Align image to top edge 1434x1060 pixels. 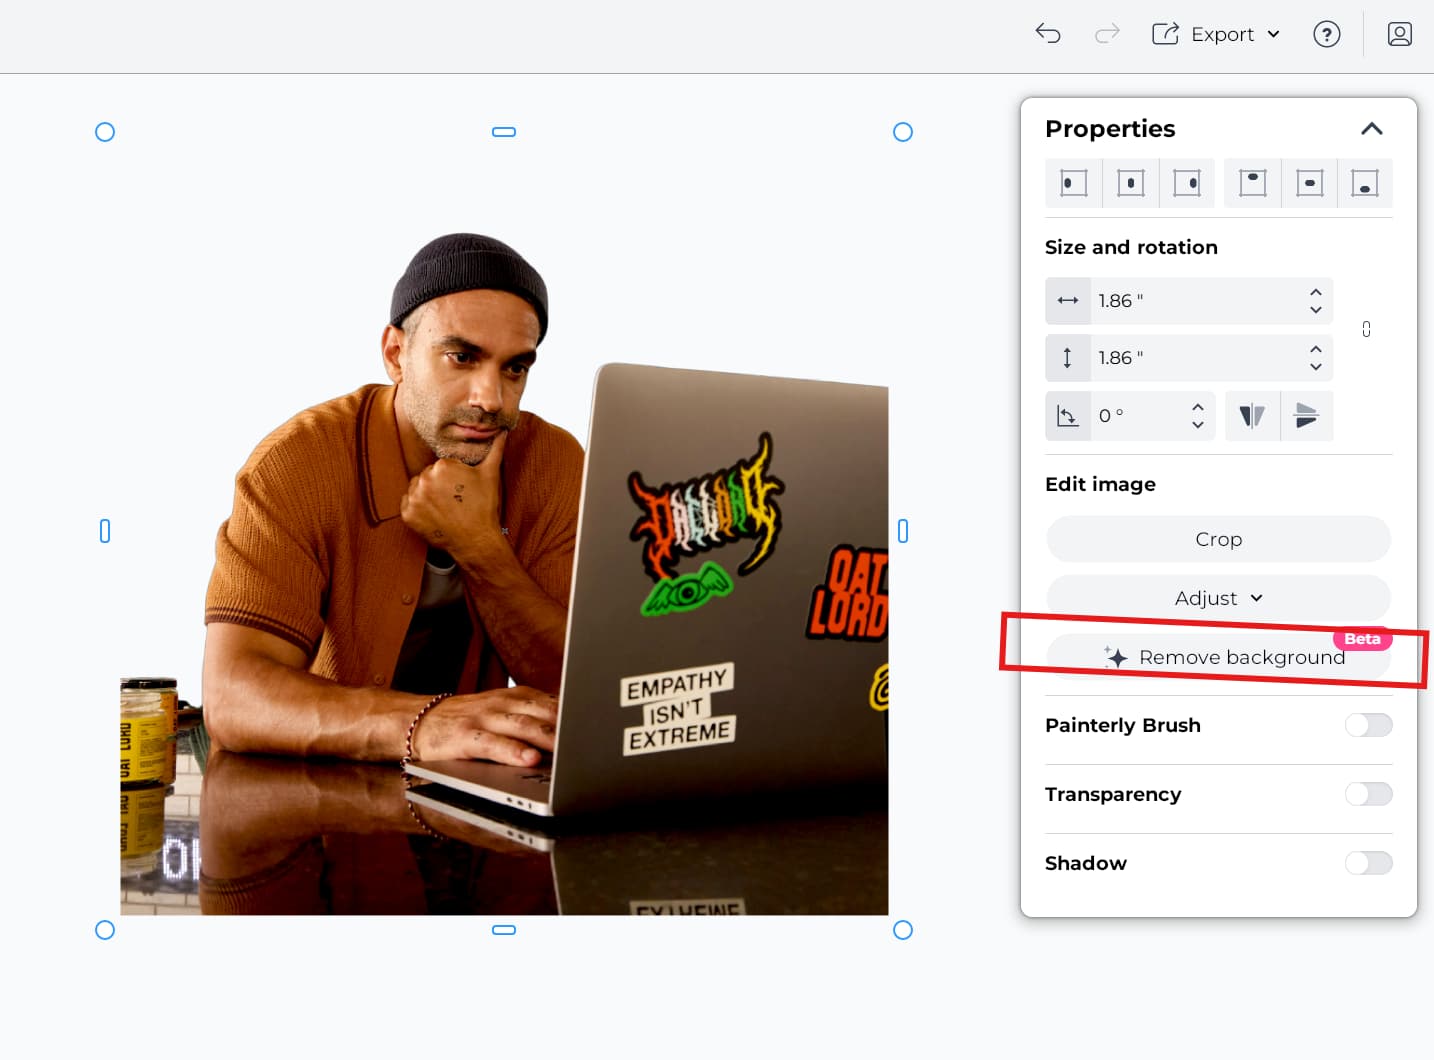point(1252,183)
